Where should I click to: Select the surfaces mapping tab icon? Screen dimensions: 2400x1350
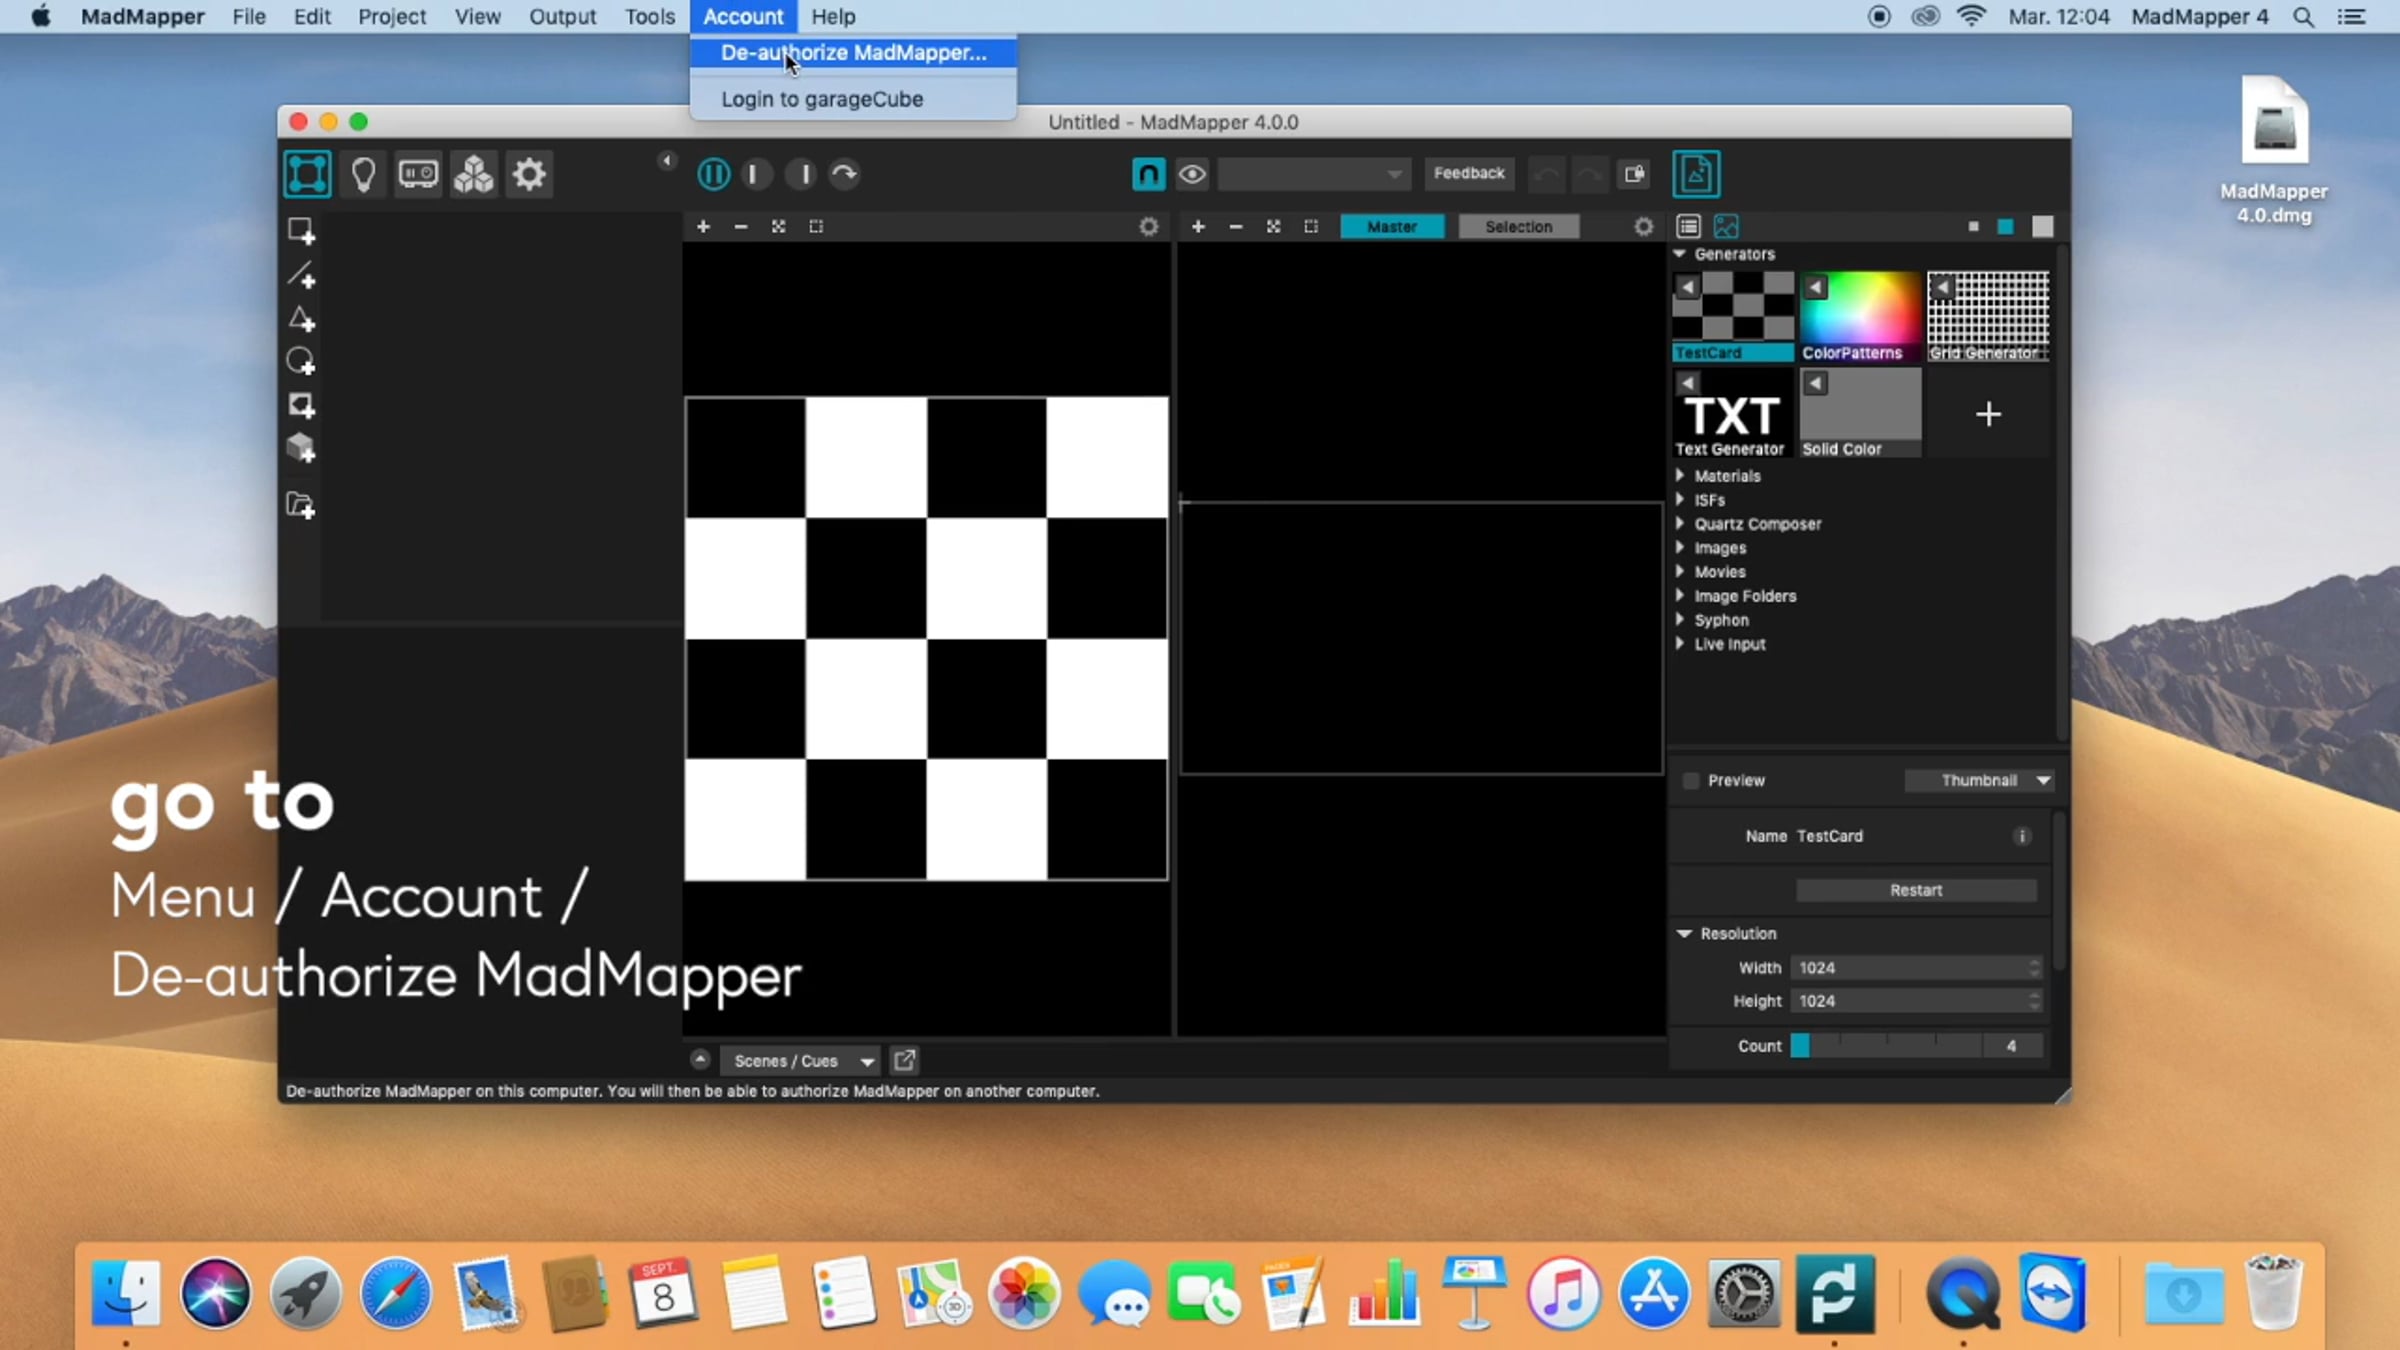pos(307,174)
